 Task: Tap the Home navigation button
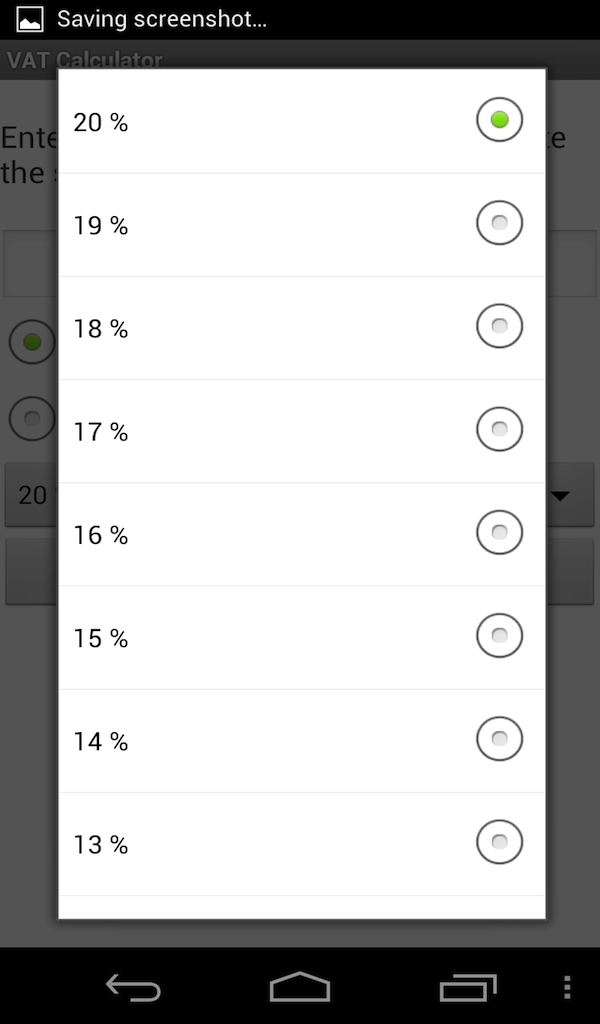[x=299, y=987]
